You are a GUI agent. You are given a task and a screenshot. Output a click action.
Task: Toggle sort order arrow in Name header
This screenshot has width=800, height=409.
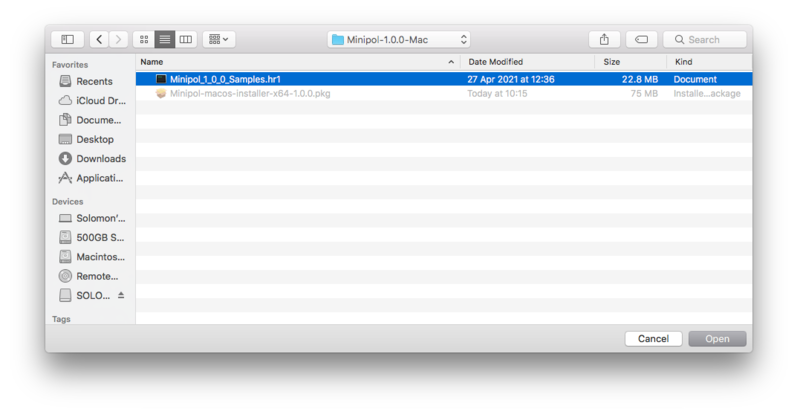451,62
